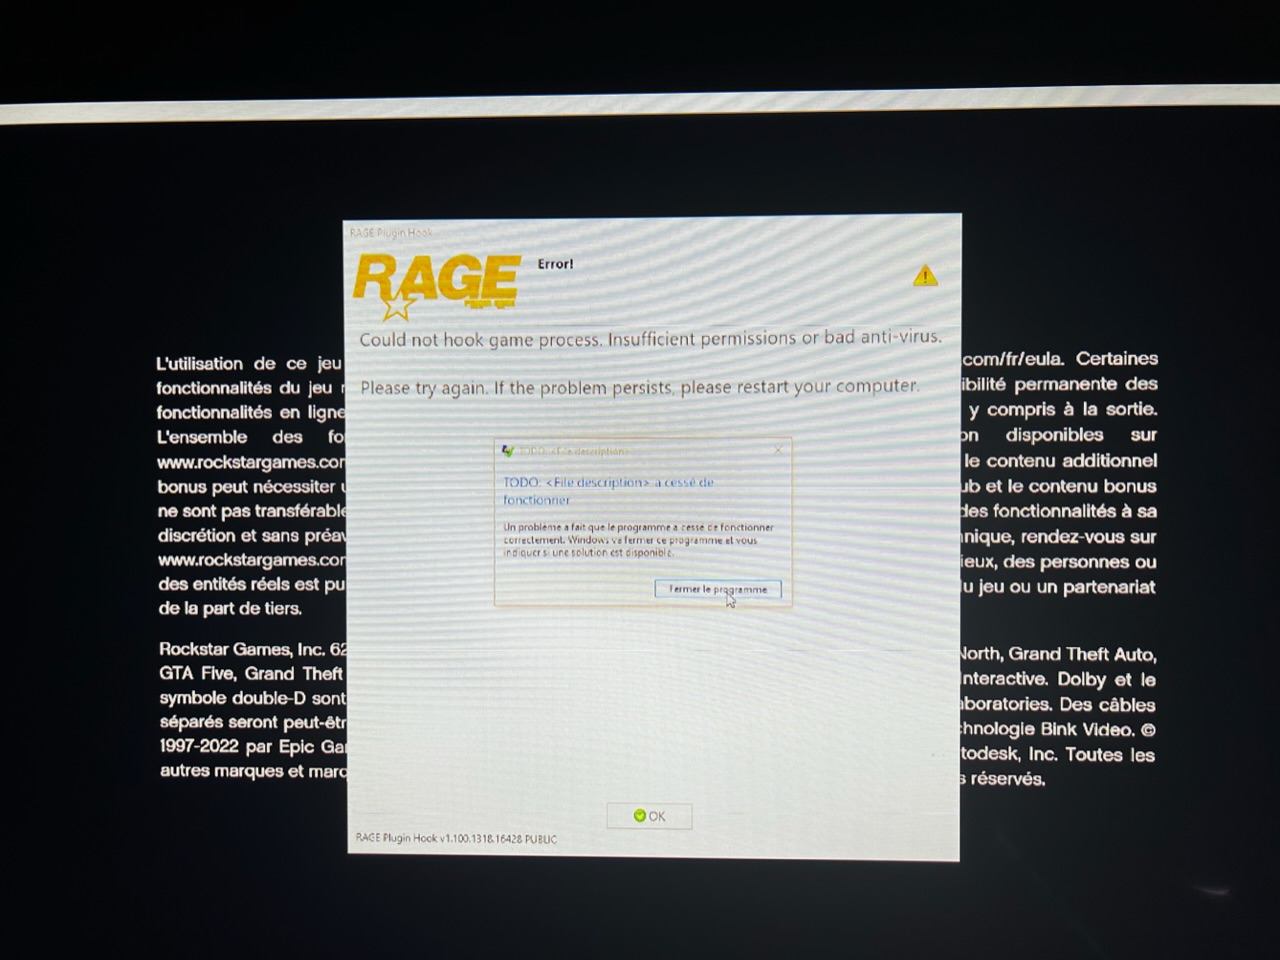Click the OK button in RAGE dialog
The width and height of the screenshot is (1280, 960).
[649, 816]
